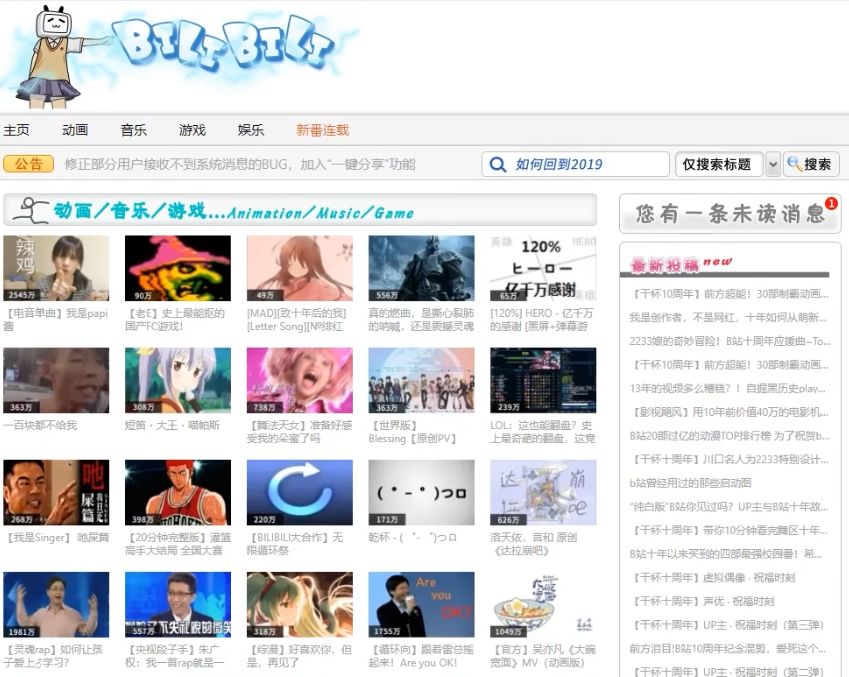The height and width of the screenshot is (677, 849).
Task: Open 川口名人为2233特别设计 list entry
Action: pos(730,459)
